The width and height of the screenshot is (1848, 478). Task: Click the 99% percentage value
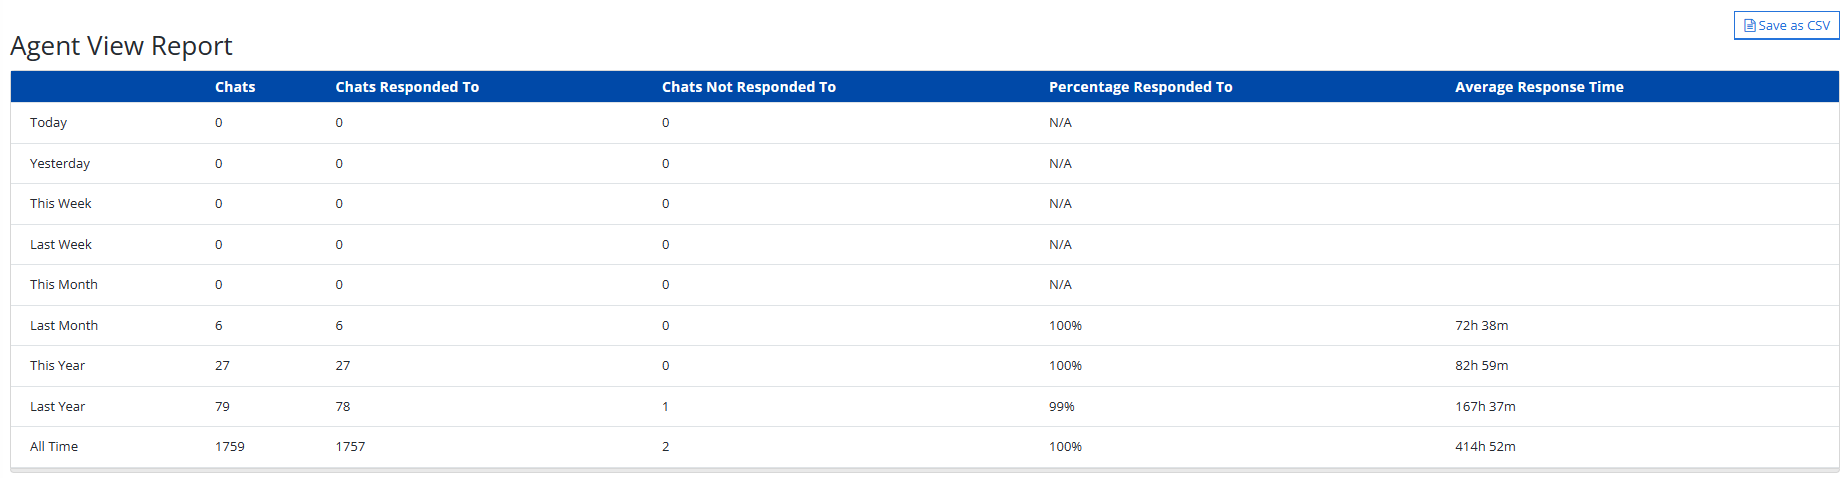(x=1061, y=407)
